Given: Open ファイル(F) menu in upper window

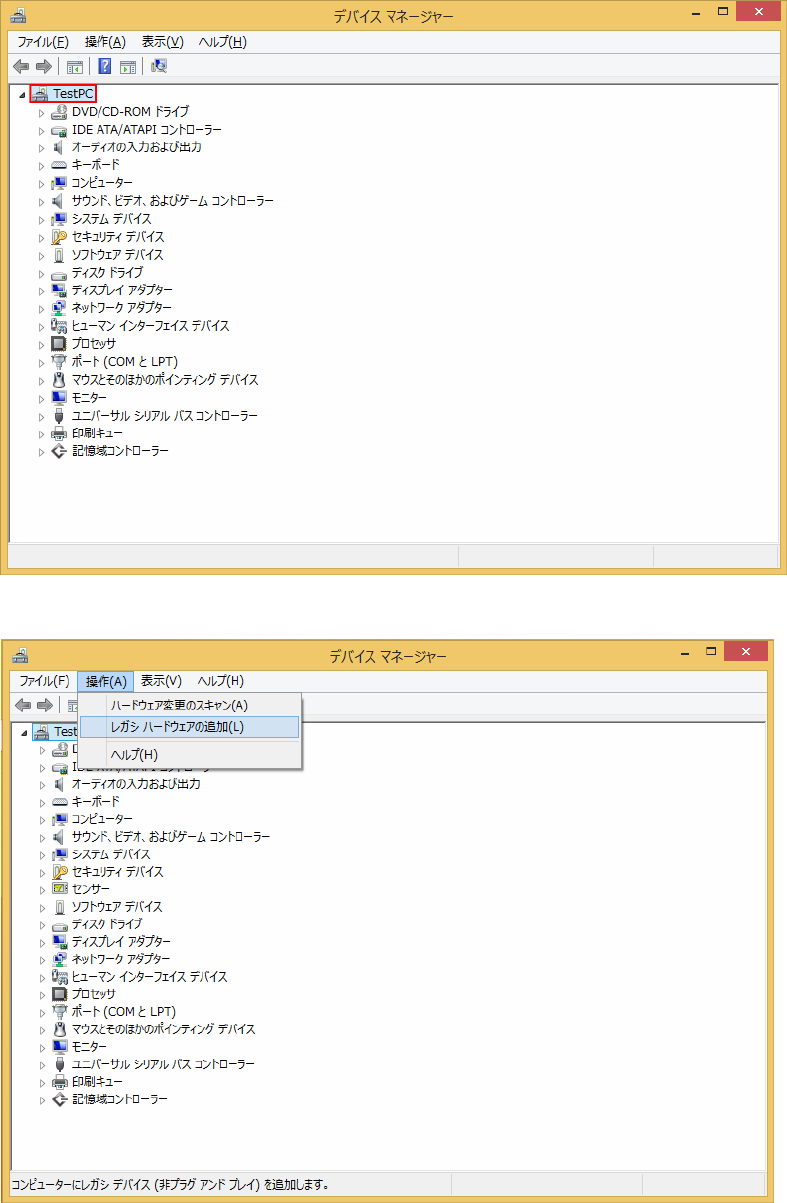Looking at the screenshot, I should point(43,42).
